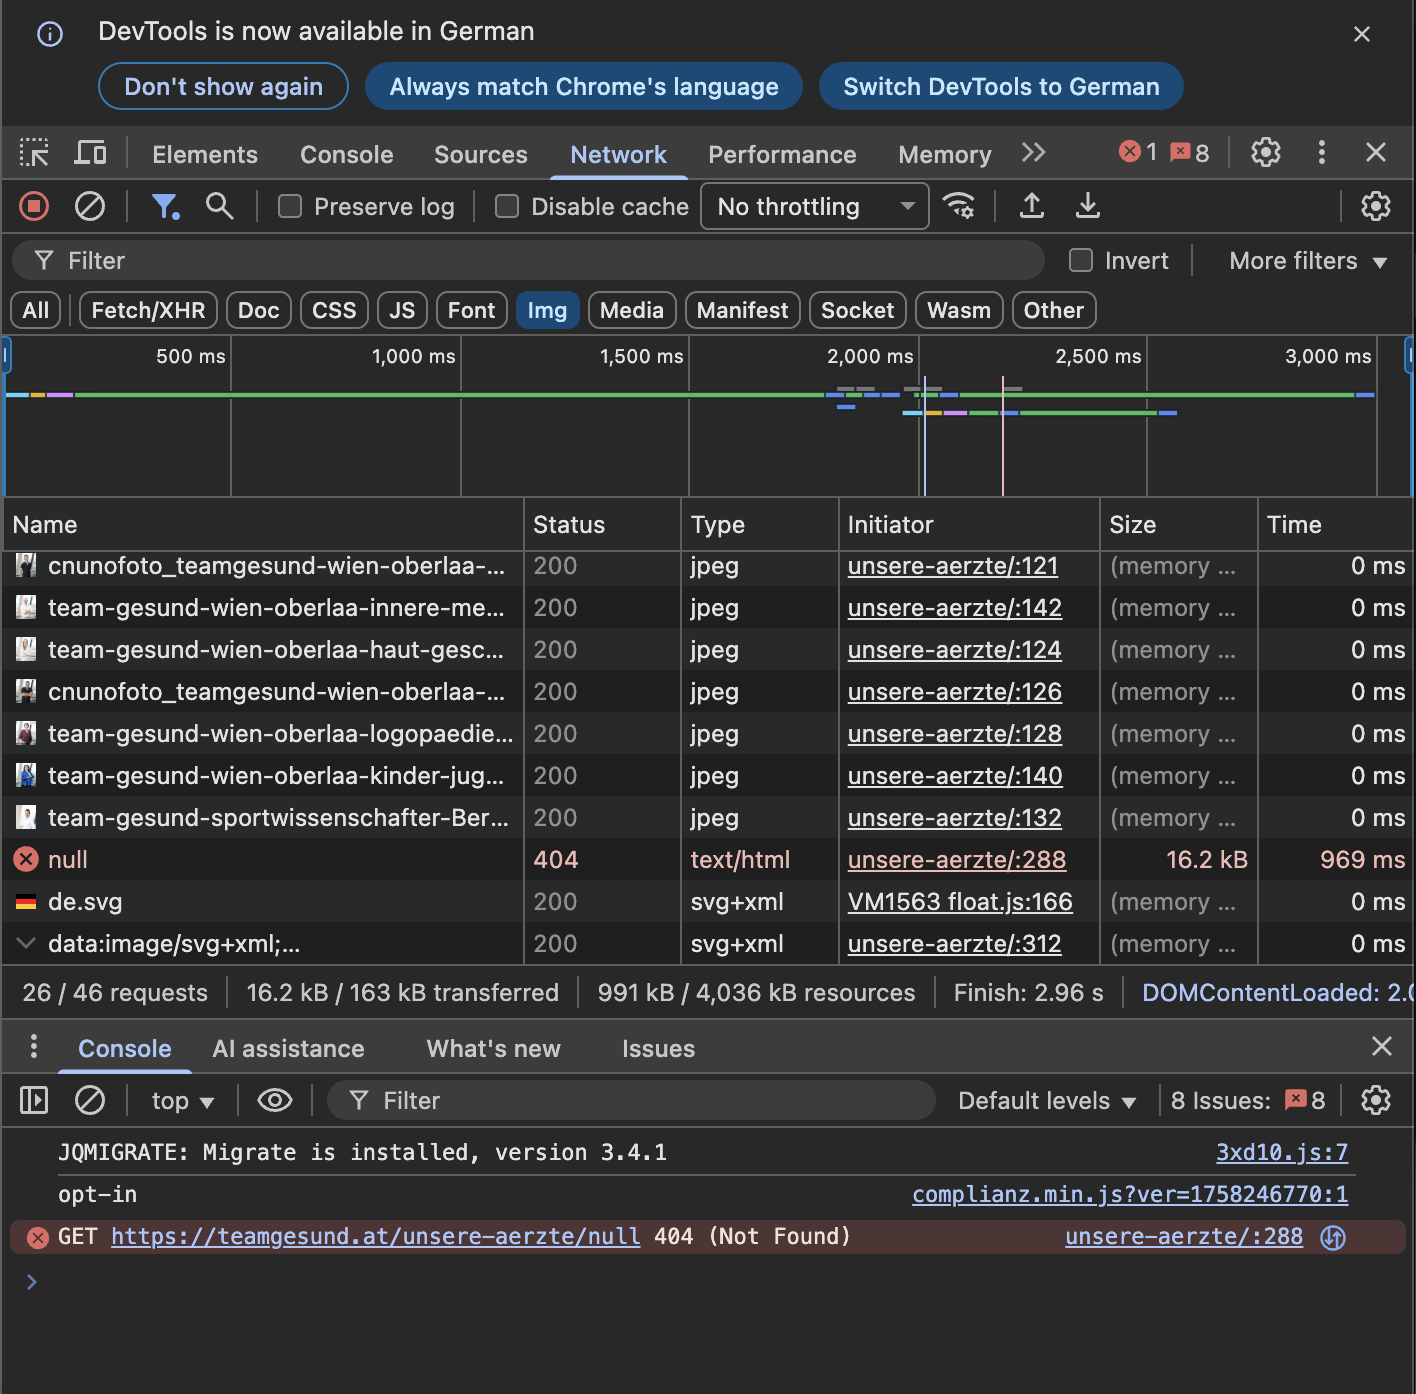Clear the network log
This screenshot has width=1416, height=1394.
point(90,207)
